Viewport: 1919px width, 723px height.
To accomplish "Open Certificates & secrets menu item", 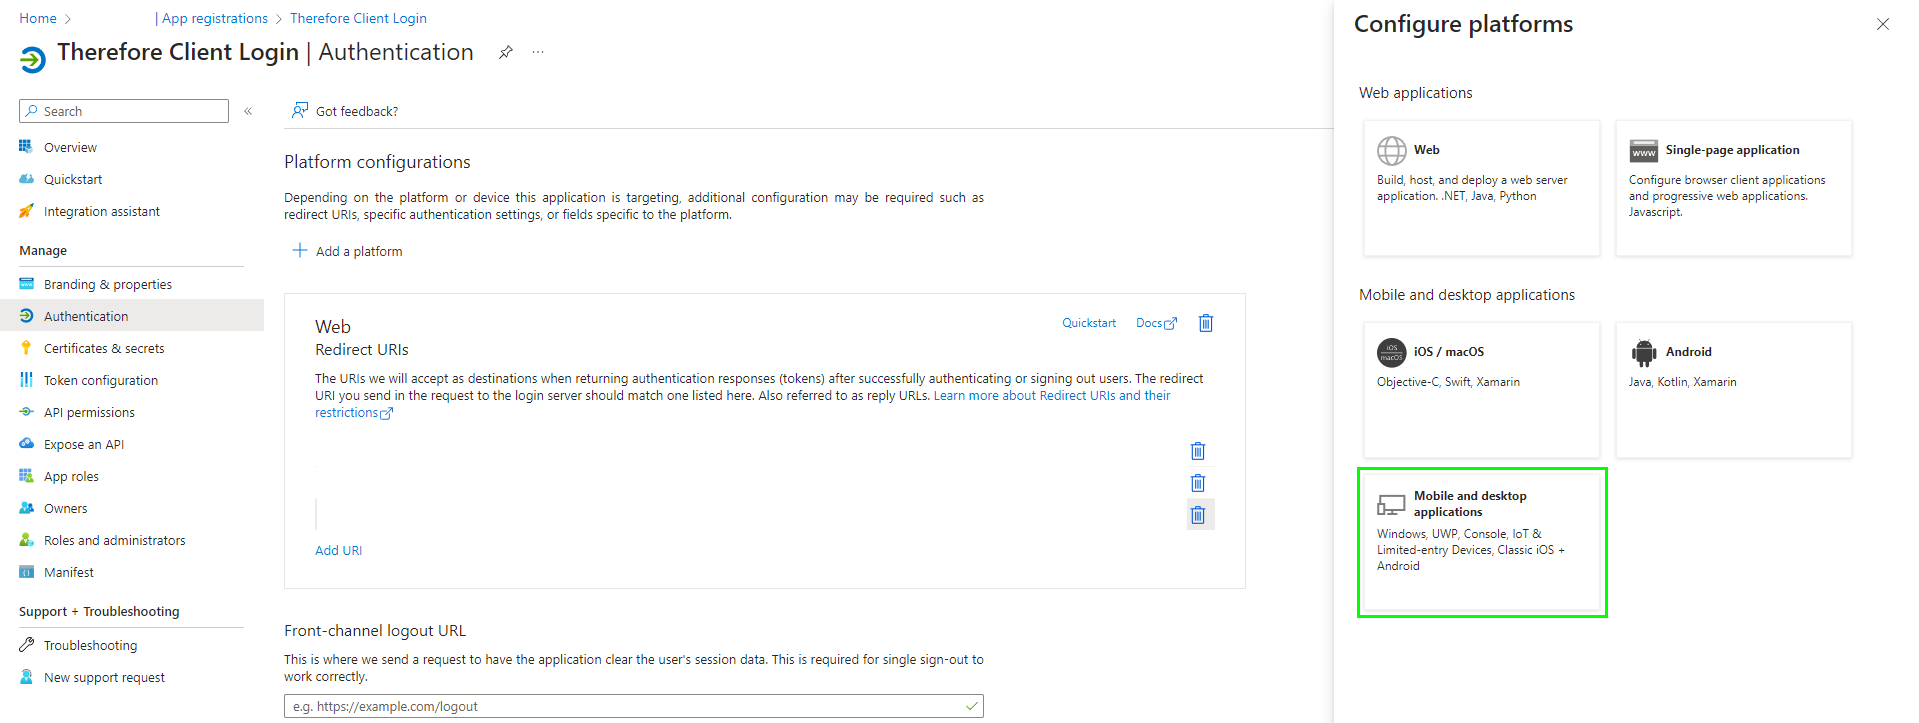I will click(x=104, y=348).
